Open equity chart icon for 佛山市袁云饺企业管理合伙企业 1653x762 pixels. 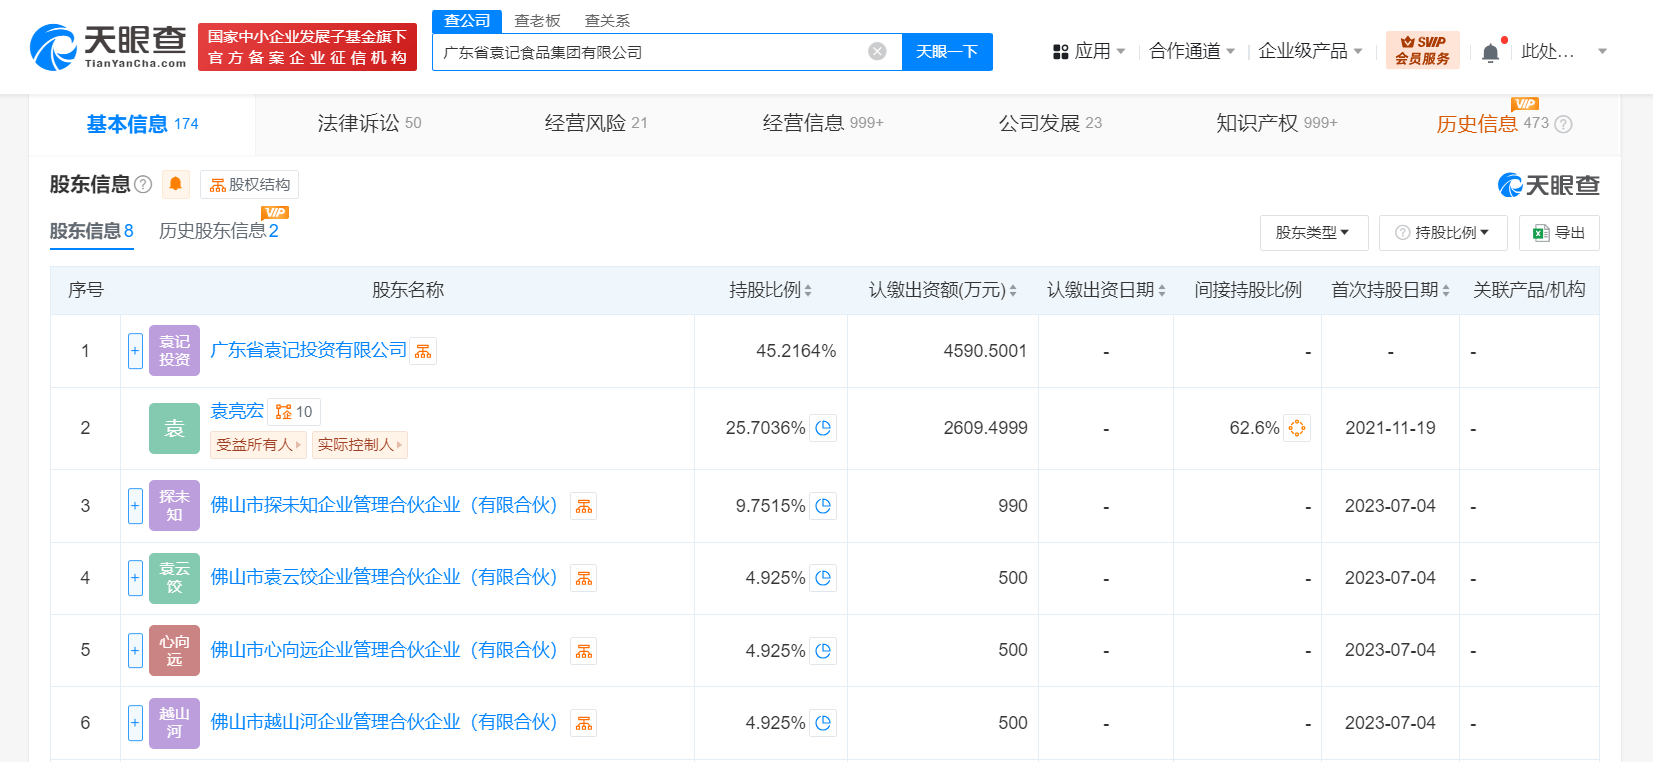point(584,578)
